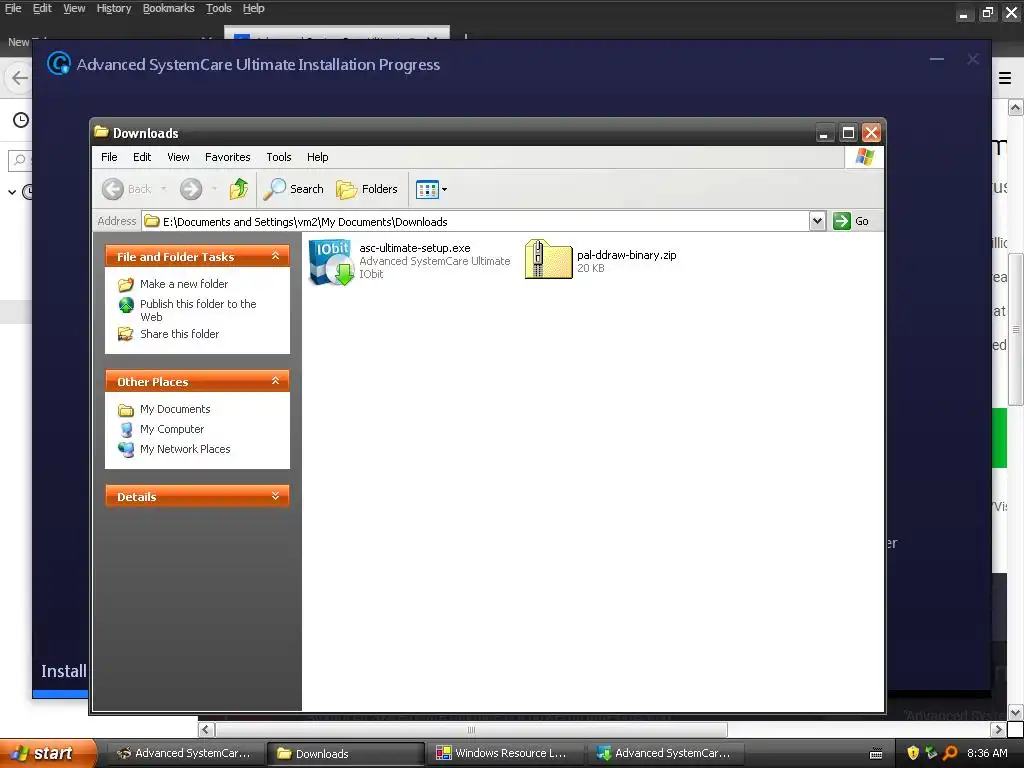
Task: Click the Advanced SystemCare installer logo
Action: (x=59, y=63)
